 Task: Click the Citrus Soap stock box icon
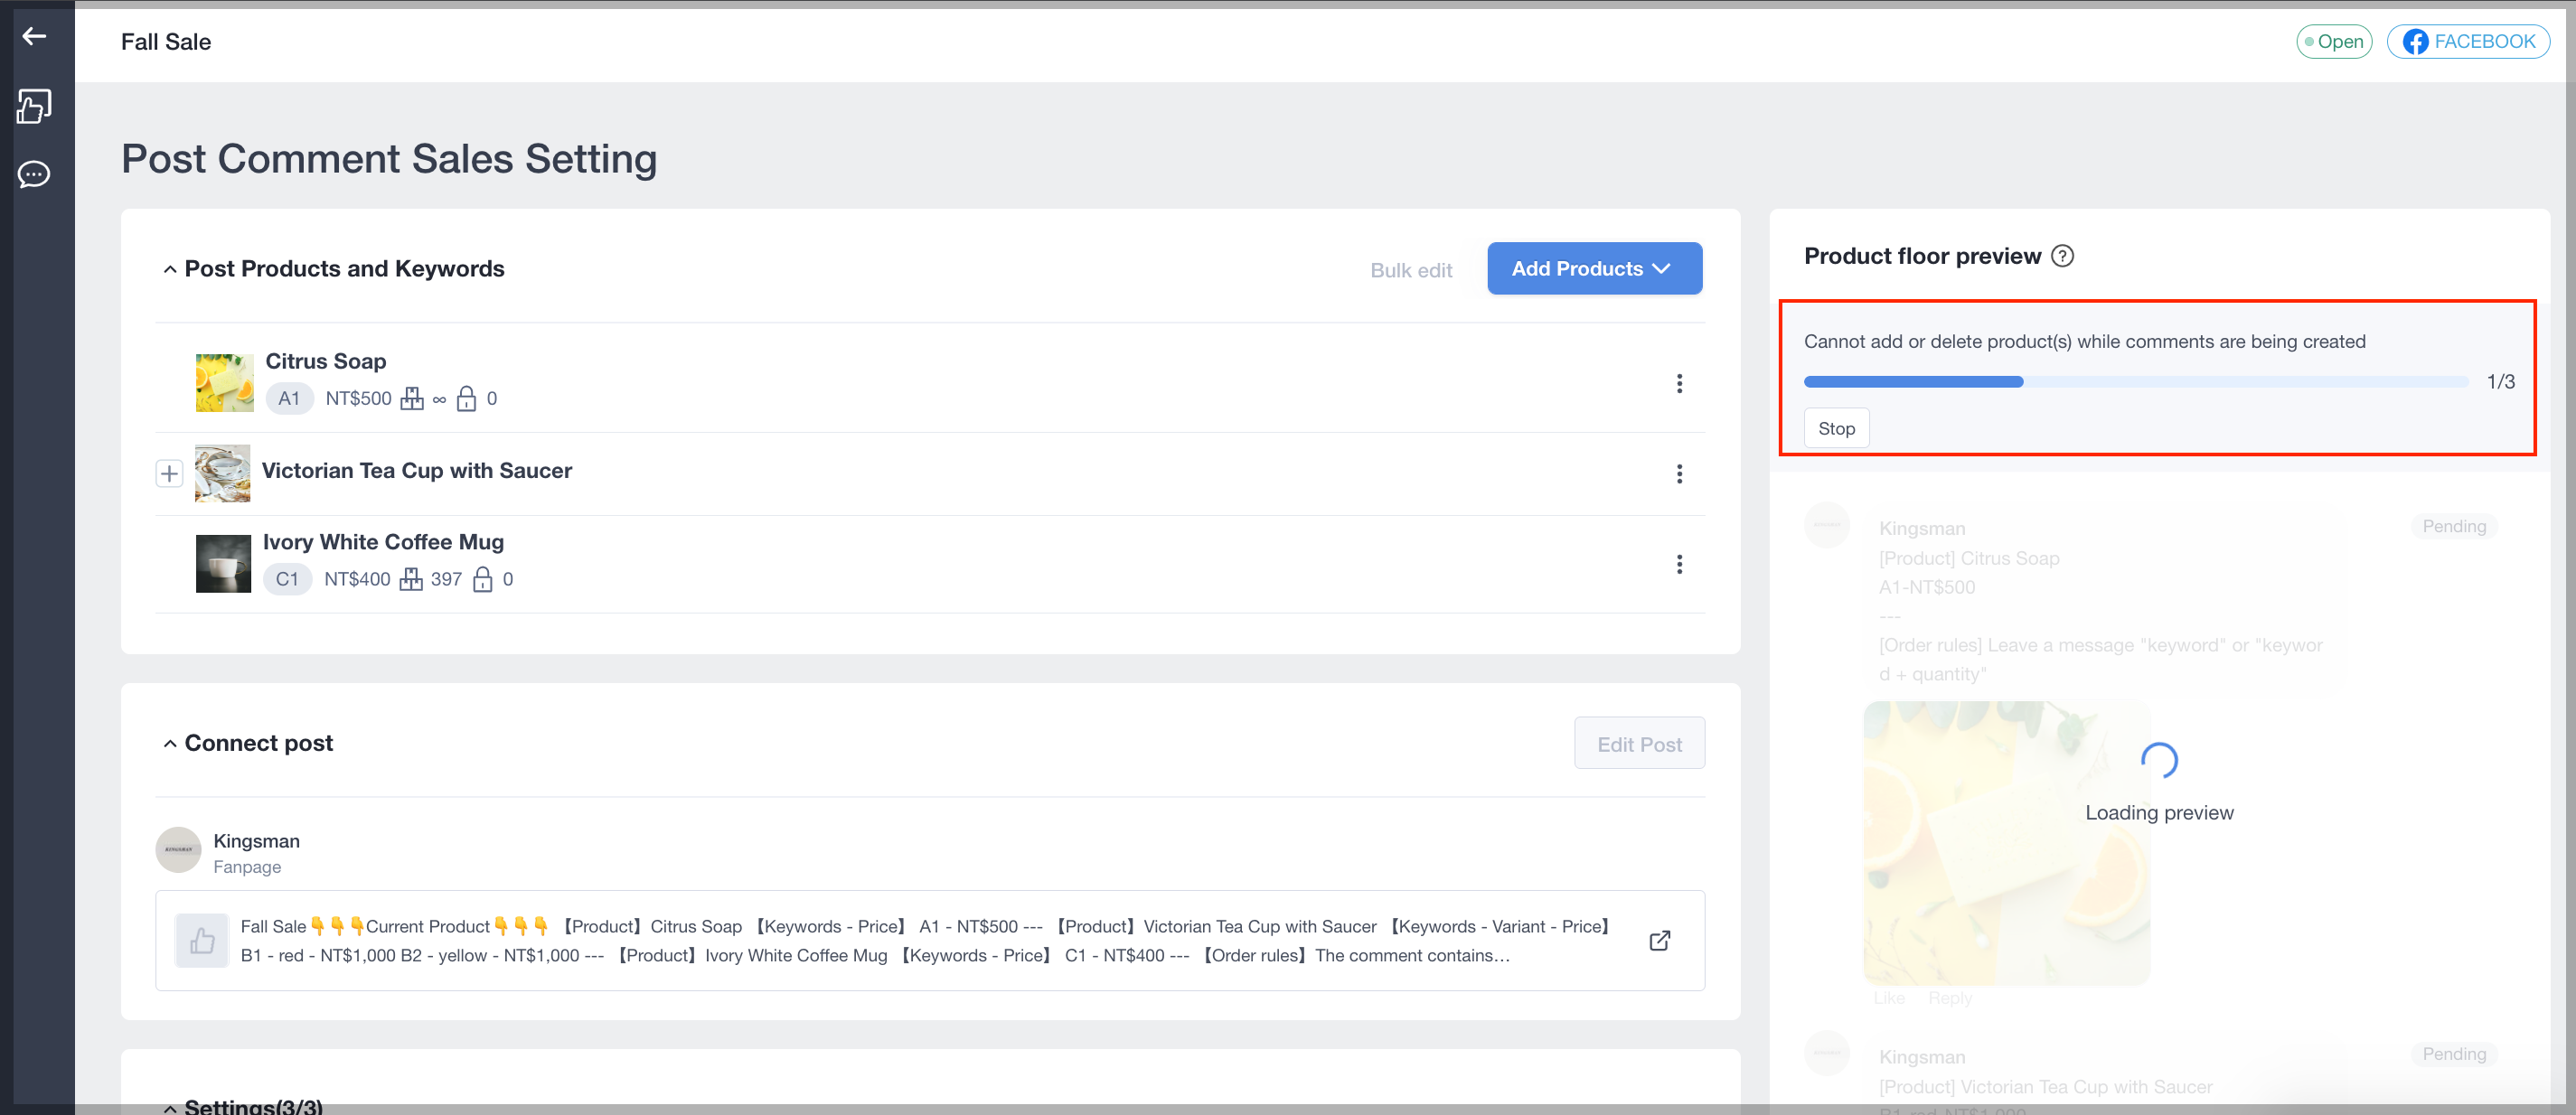pyautogui.click(x=412, y=399)
